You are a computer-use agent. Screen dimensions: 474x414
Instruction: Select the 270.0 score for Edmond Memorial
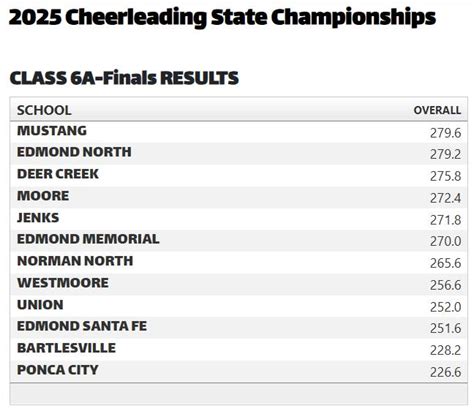click(445, 241)
